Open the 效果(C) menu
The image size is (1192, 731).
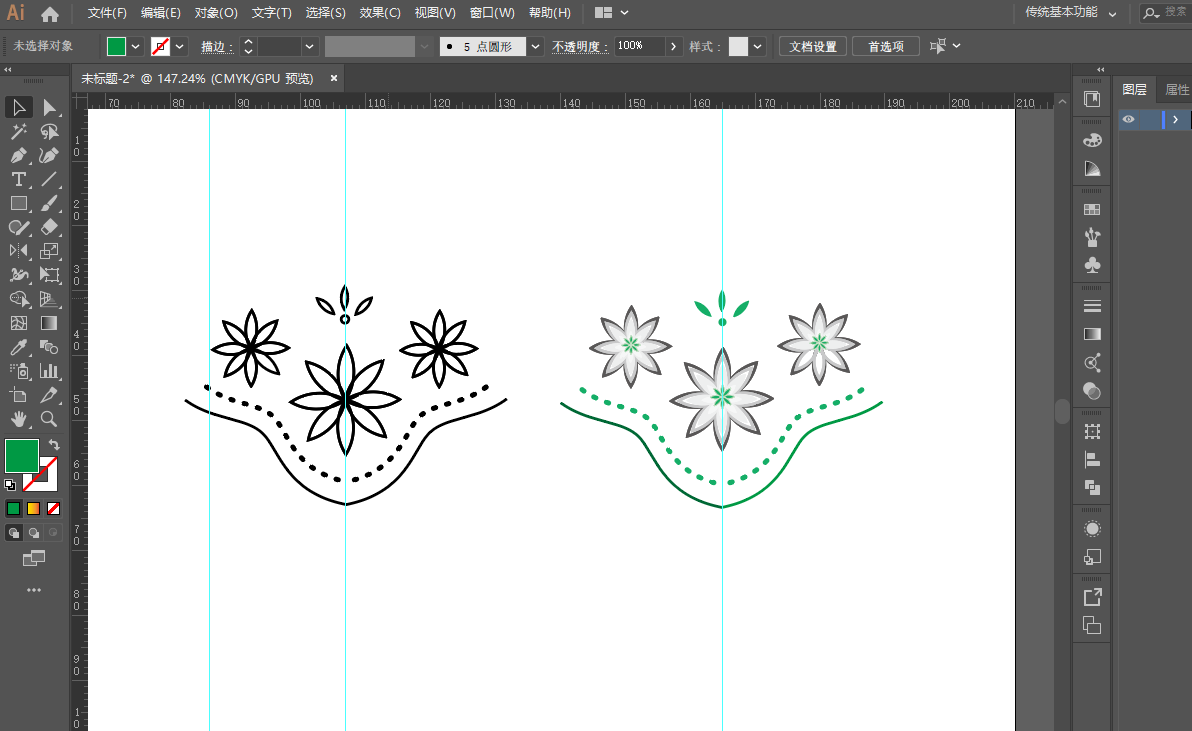point(380,13)
